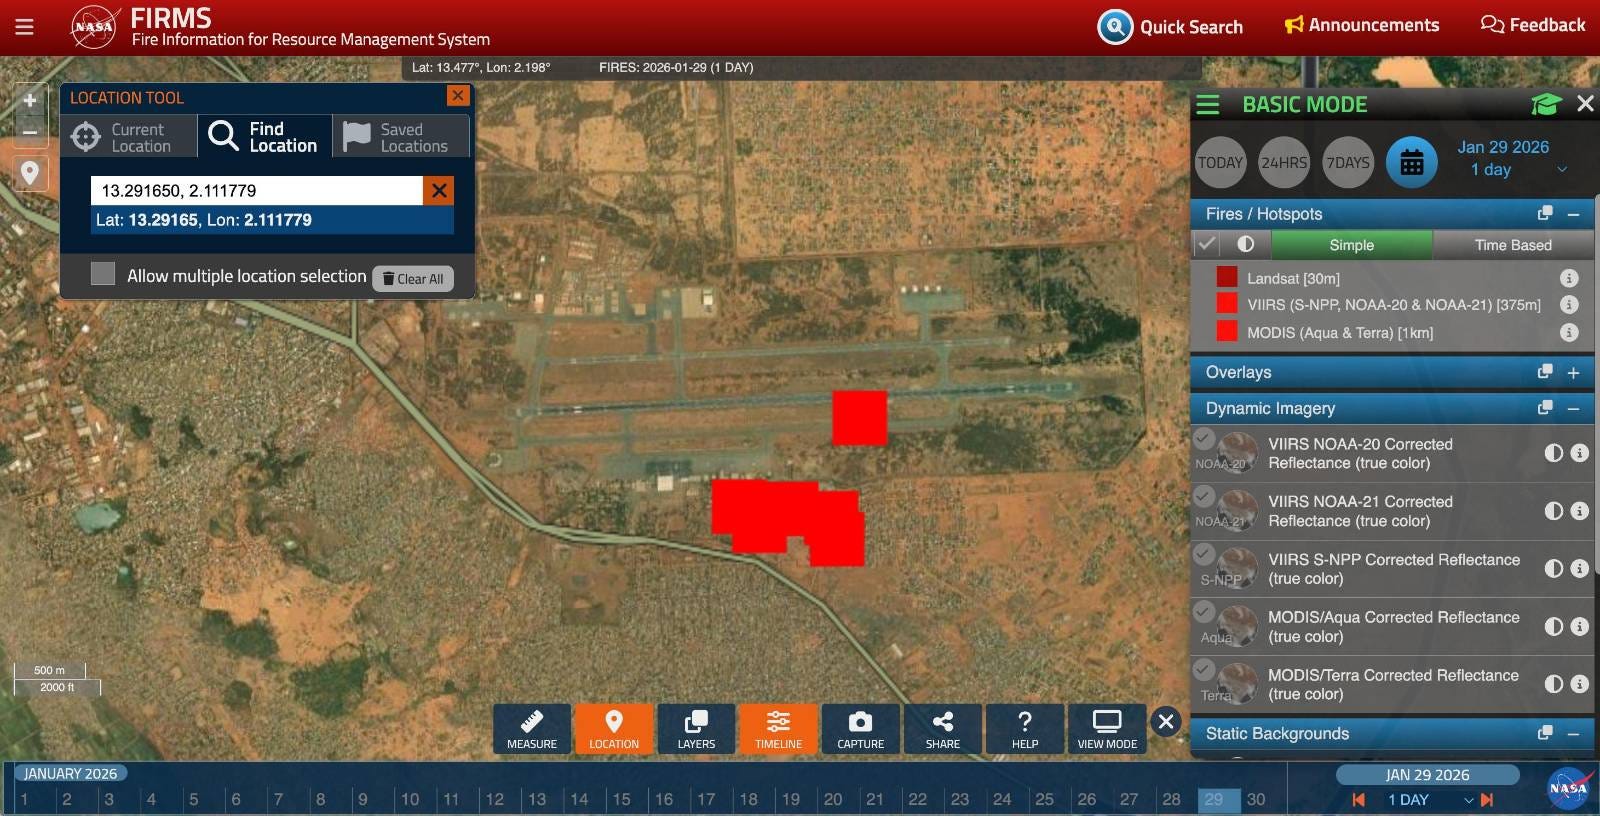The width and height of the screenshot is (1600, 816).
Task: Open the Basic Mode menu icon
Action: 1208,104
